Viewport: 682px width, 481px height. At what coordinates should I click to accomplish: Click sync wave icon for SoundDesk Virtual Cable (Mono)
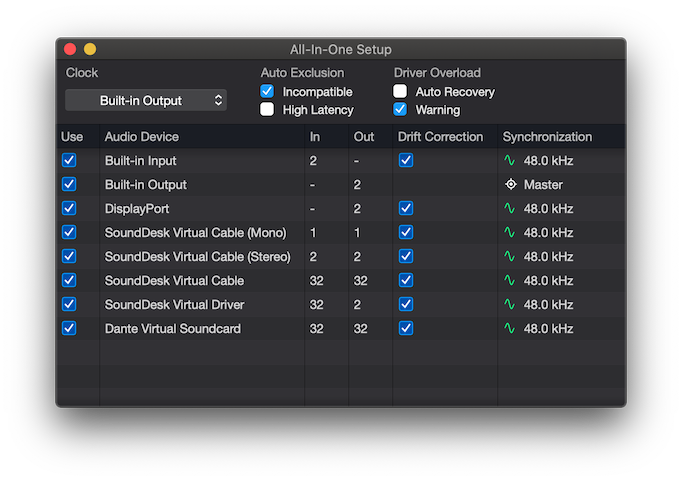click(x=509, y=233)
